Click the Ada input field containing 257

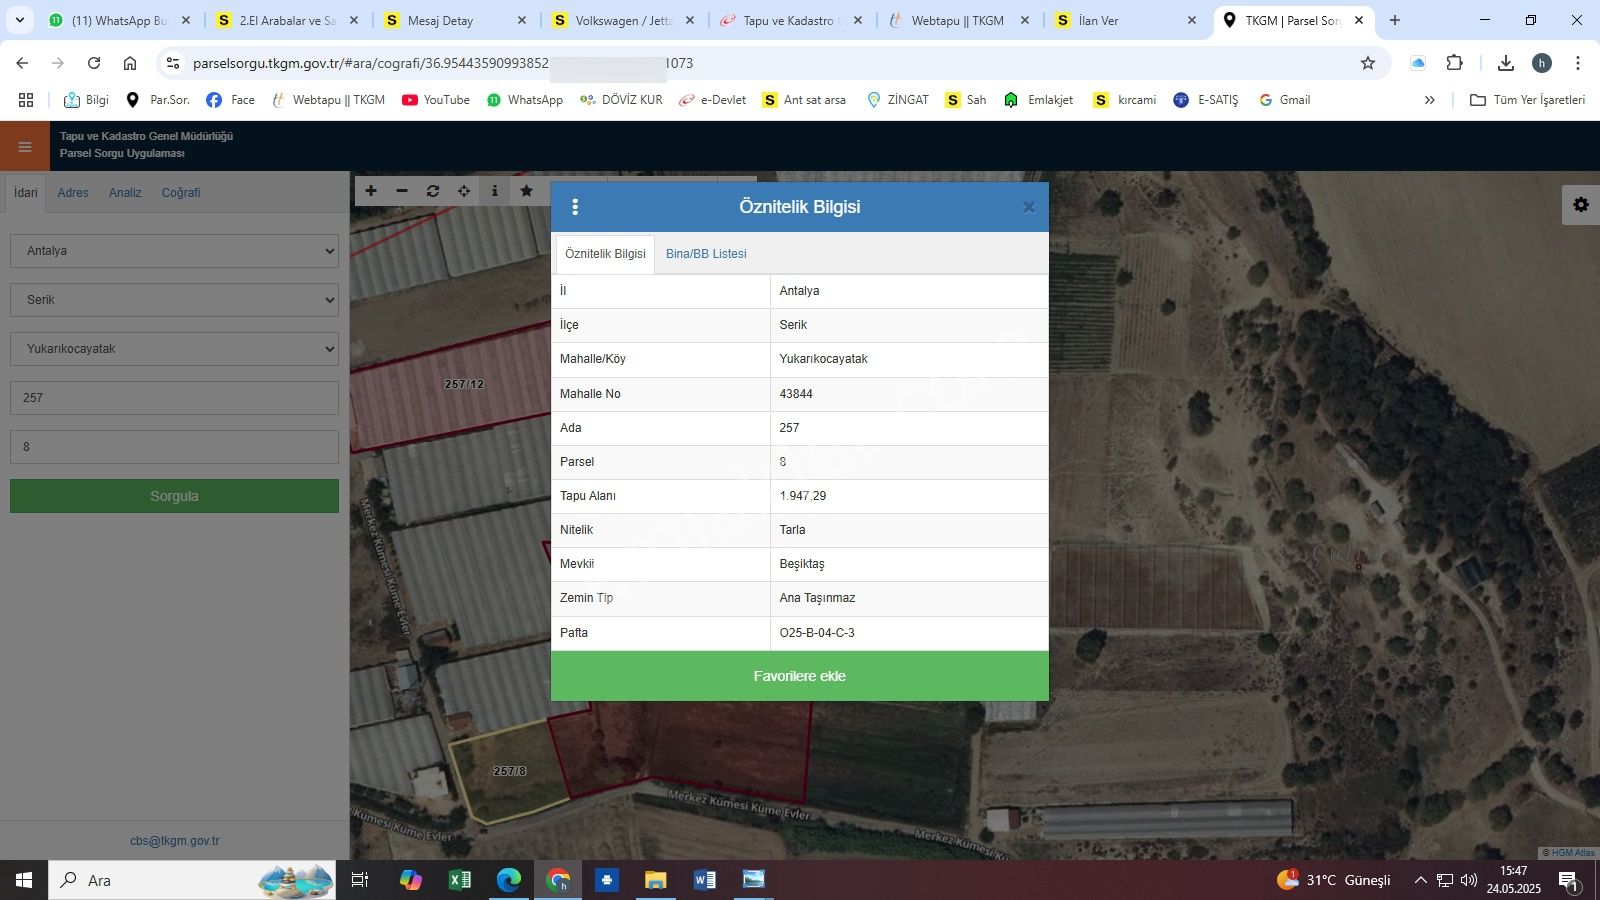click(x=174, y=398)
